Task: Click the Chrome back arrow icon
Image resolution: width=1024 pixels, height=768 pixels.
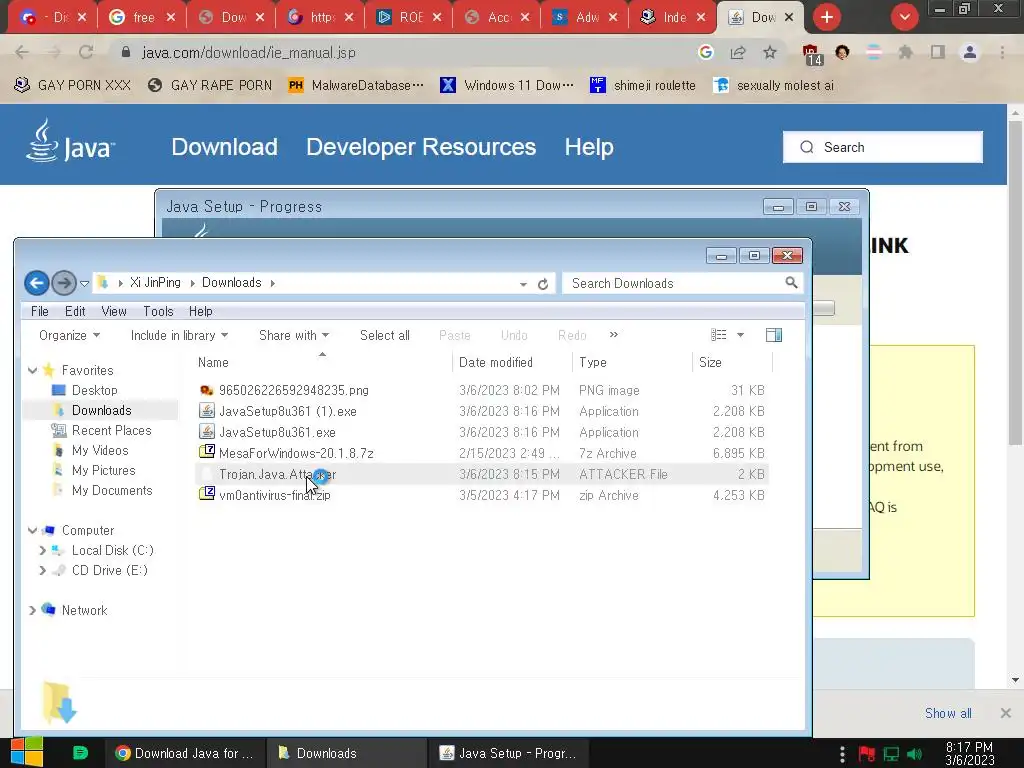Action: [22, 52]
